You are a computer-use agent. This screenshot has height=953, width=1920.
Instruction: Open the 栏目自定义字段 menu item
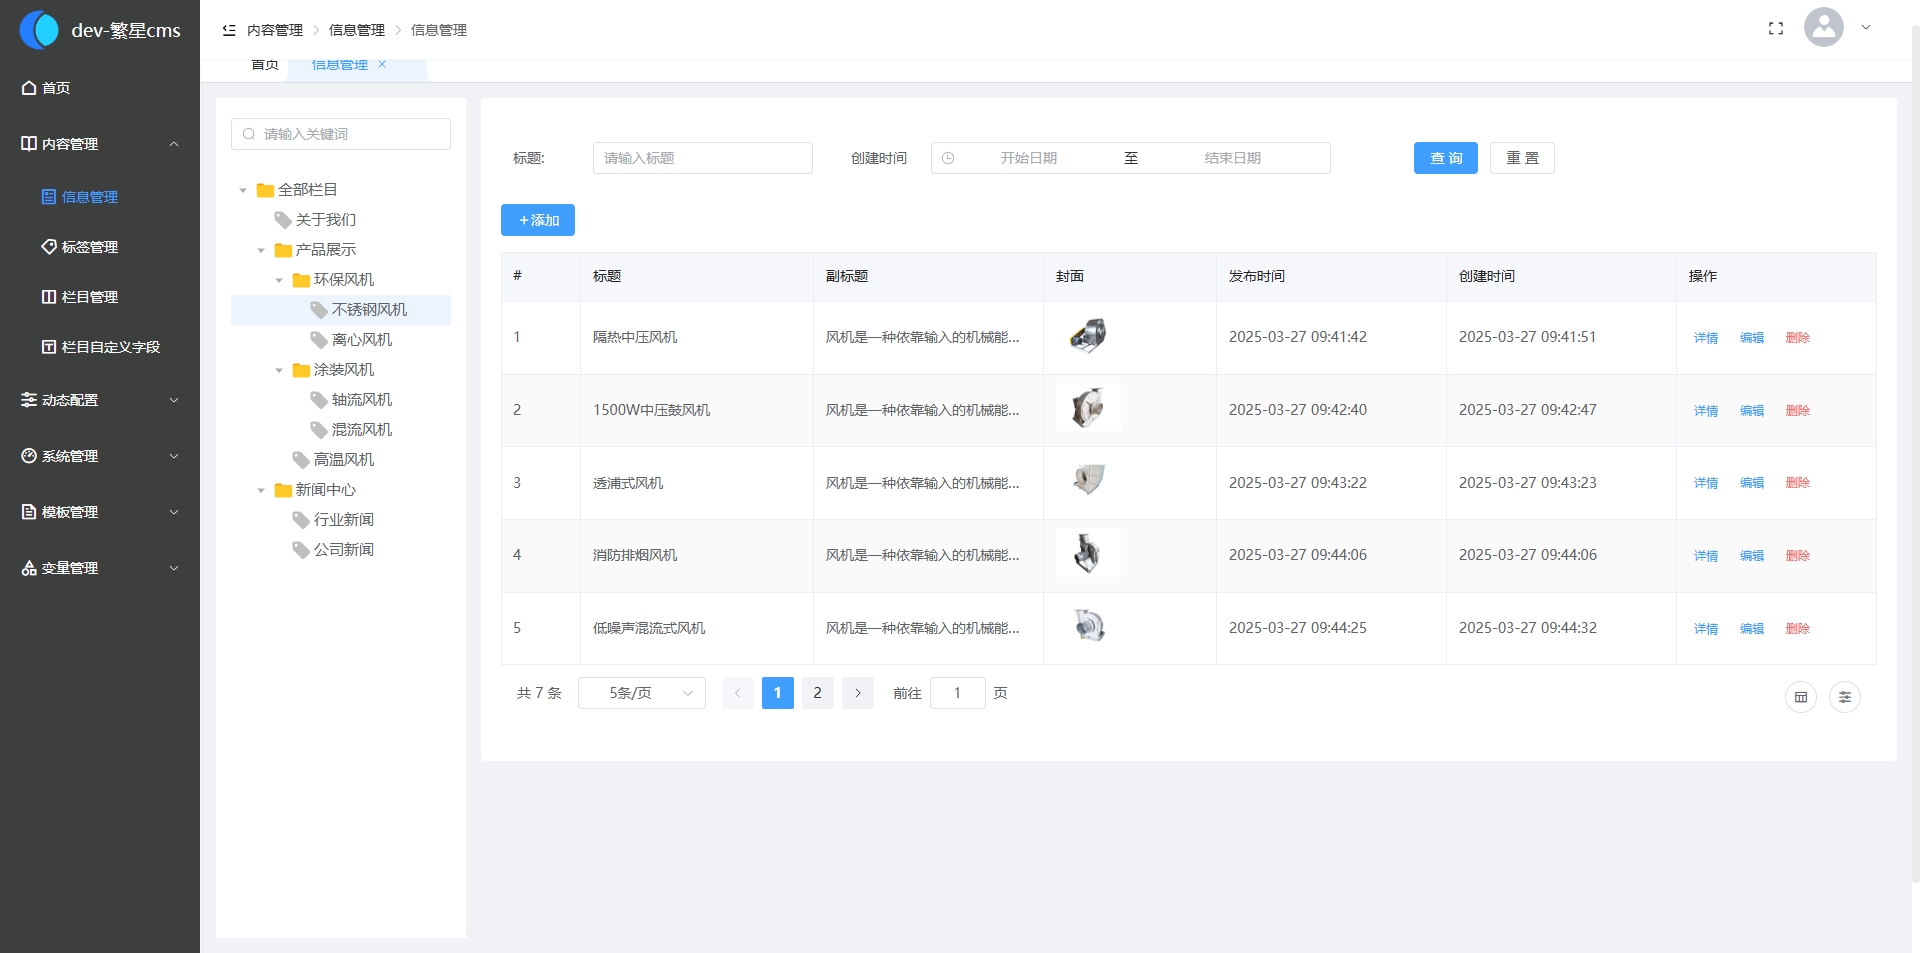point(110,347)
